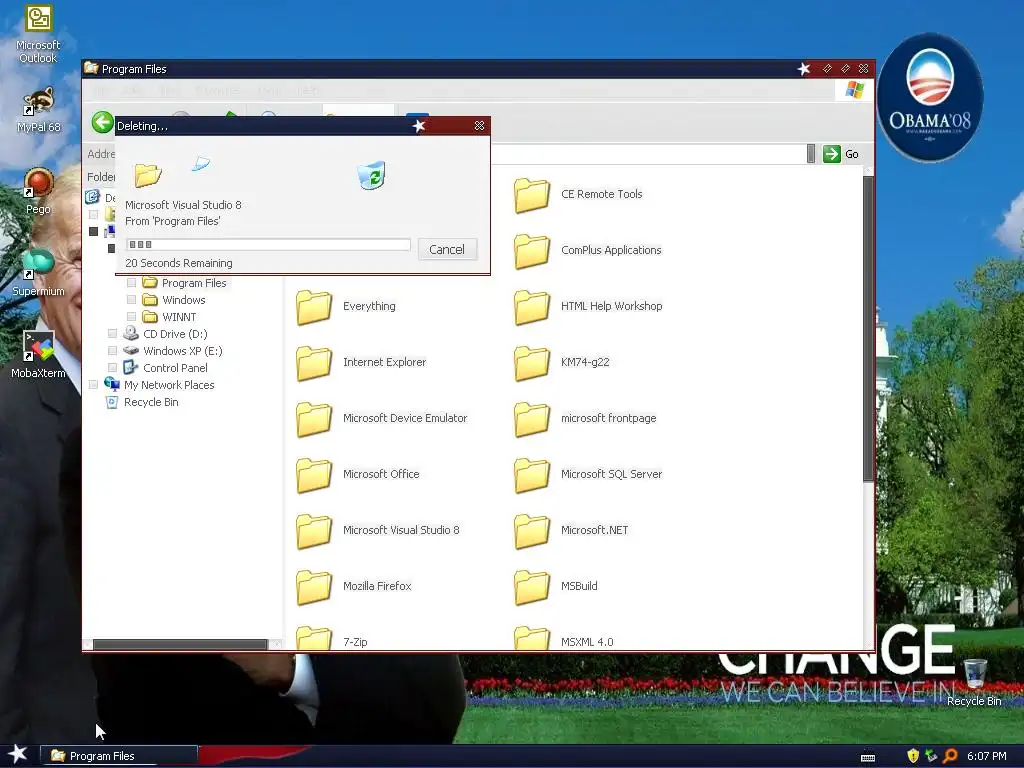This screenshot has height=768, width=1024.
Task: Expand the Windows XP (E:) node
Action: click(112, 351)
